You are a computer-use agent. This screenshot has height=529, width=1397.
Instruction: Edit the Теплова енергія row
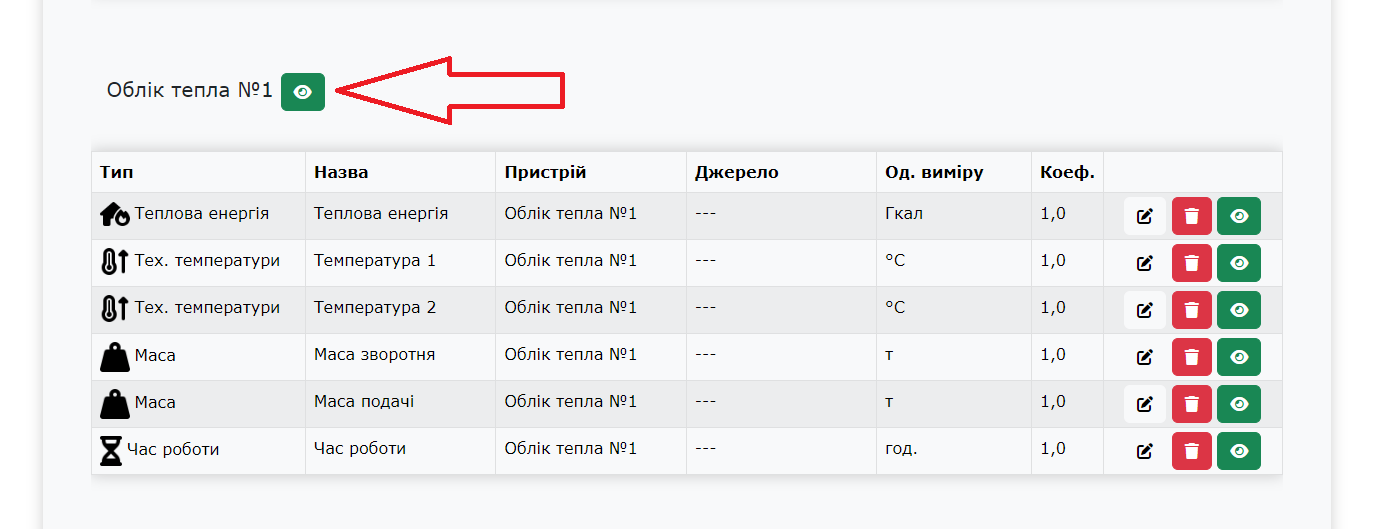click(x=1145, y=216)
